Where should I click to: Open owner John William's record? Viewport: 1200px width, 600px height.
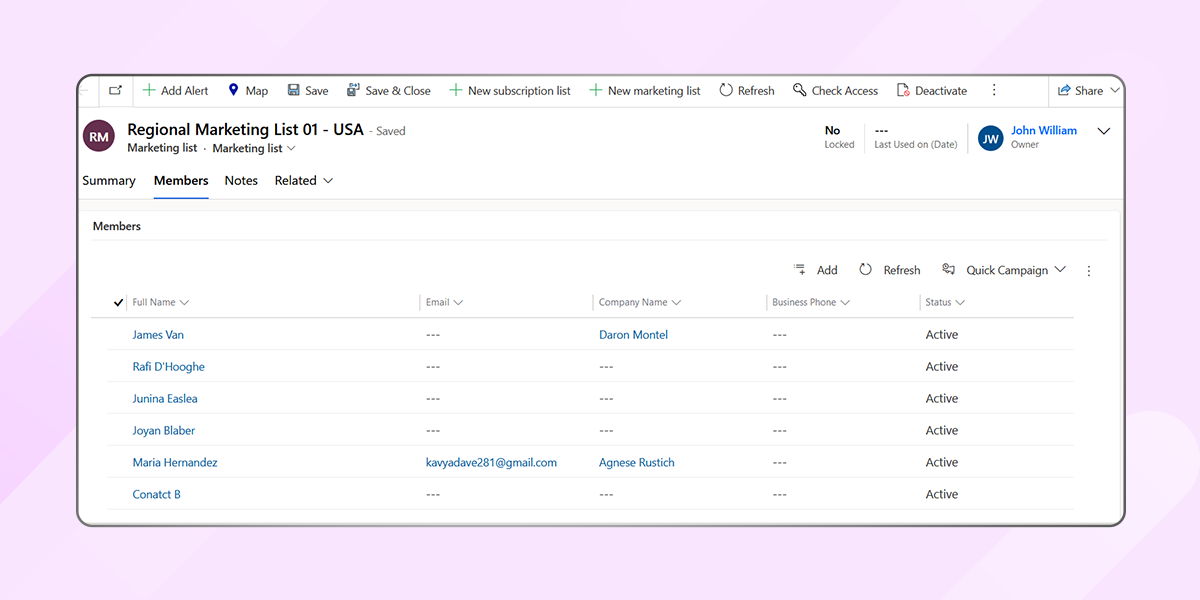click(x=1044, y=130)
